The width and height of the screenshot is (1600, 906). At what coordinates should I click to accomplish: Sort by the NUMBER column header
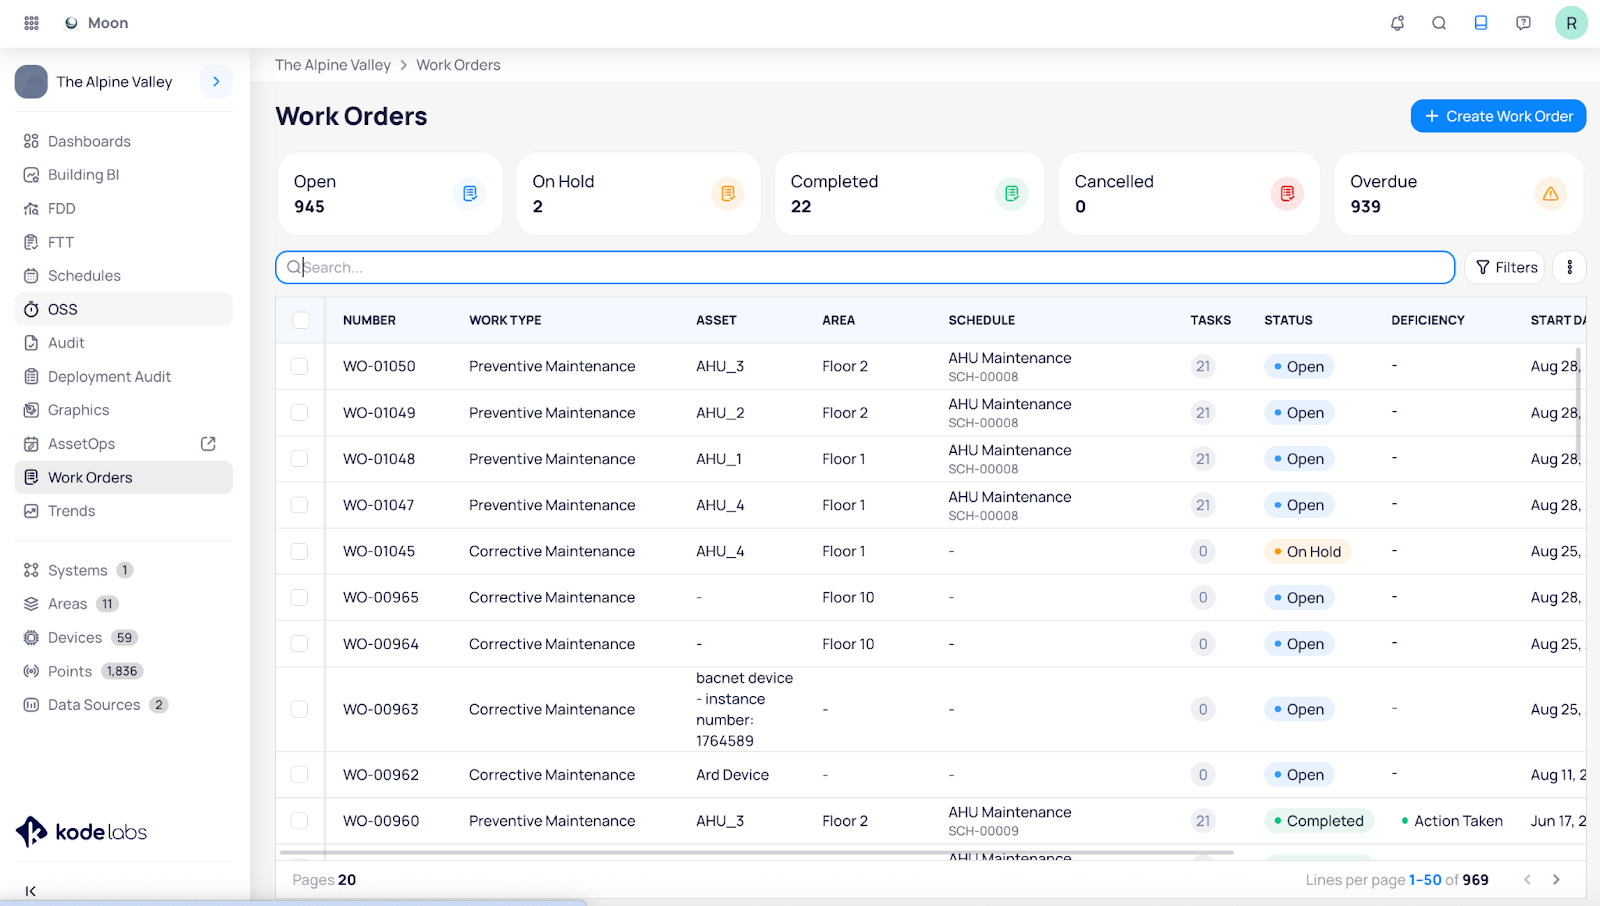tap(369, 320)
